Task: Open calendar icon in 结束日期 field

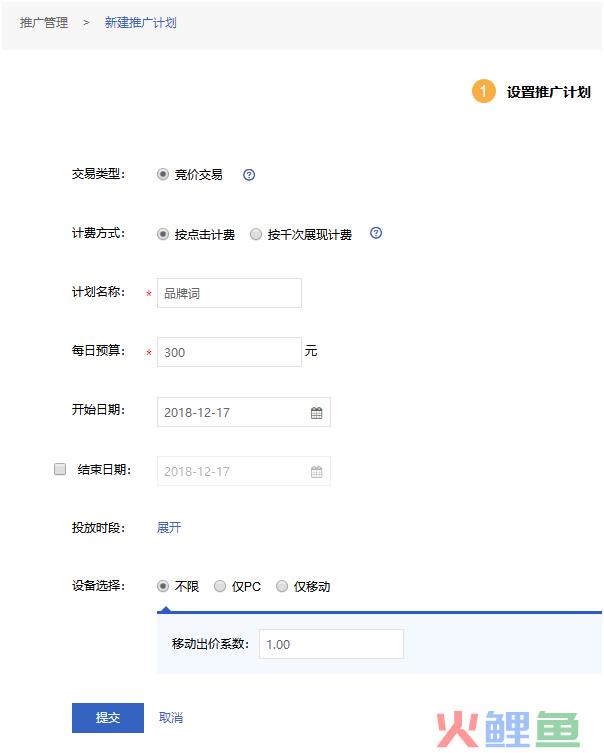Action: pyautogui.click(x=316, y=472)
